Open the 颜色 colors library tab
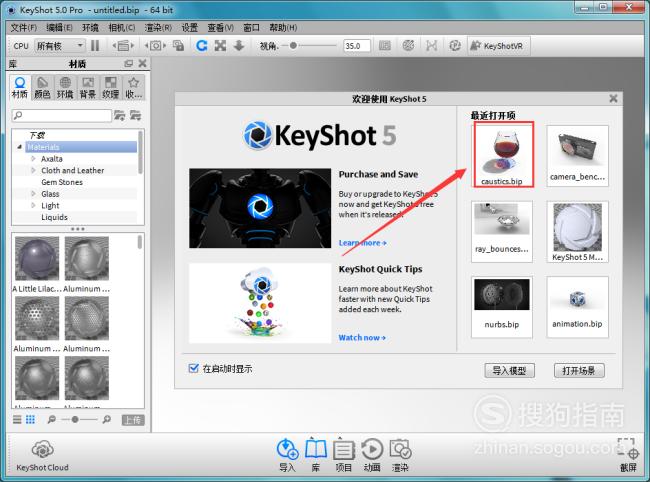This screenshot has width=650, height=482. (x=42, y=87)
